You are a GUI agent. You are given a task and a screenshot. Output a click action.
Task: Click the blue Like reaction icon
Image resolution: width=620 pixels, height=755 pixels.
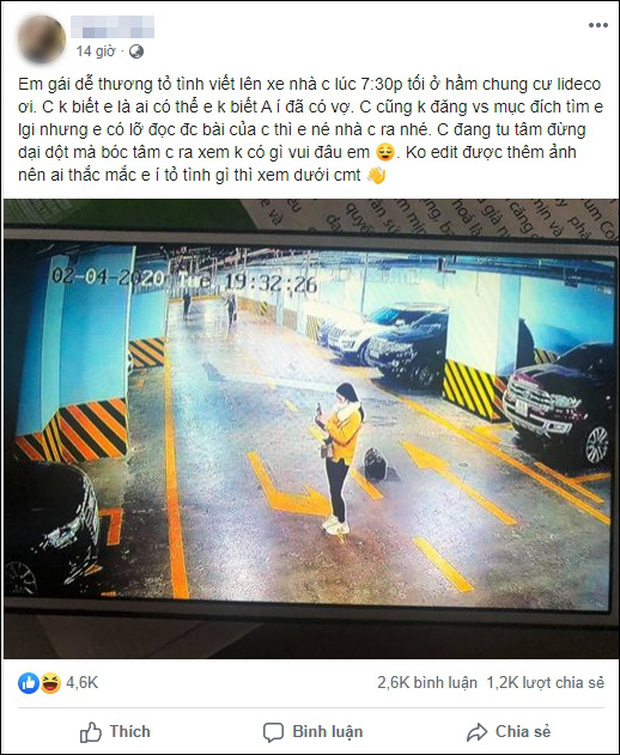point(28,683)
